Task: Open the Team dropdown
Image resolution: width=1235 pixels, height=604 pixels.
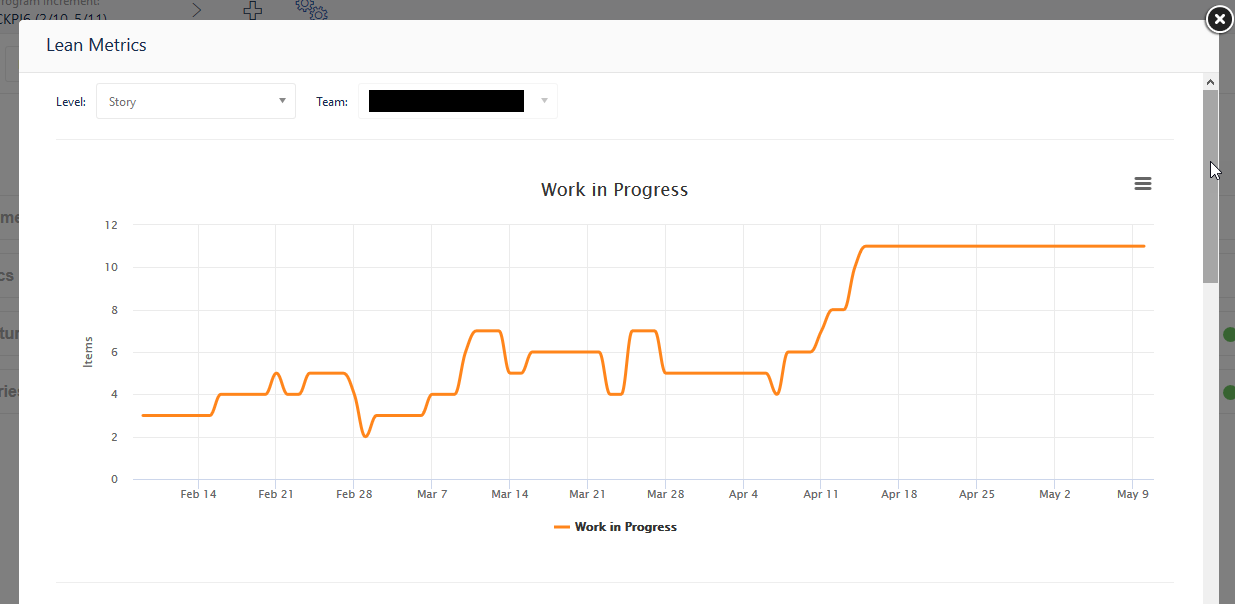Action: coord(458,101)
